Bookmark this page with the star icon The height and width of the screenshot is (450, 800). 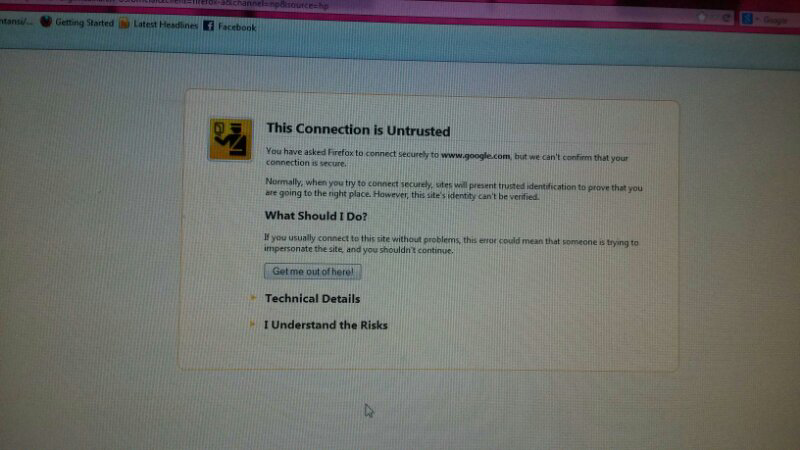tap(702, 17)
